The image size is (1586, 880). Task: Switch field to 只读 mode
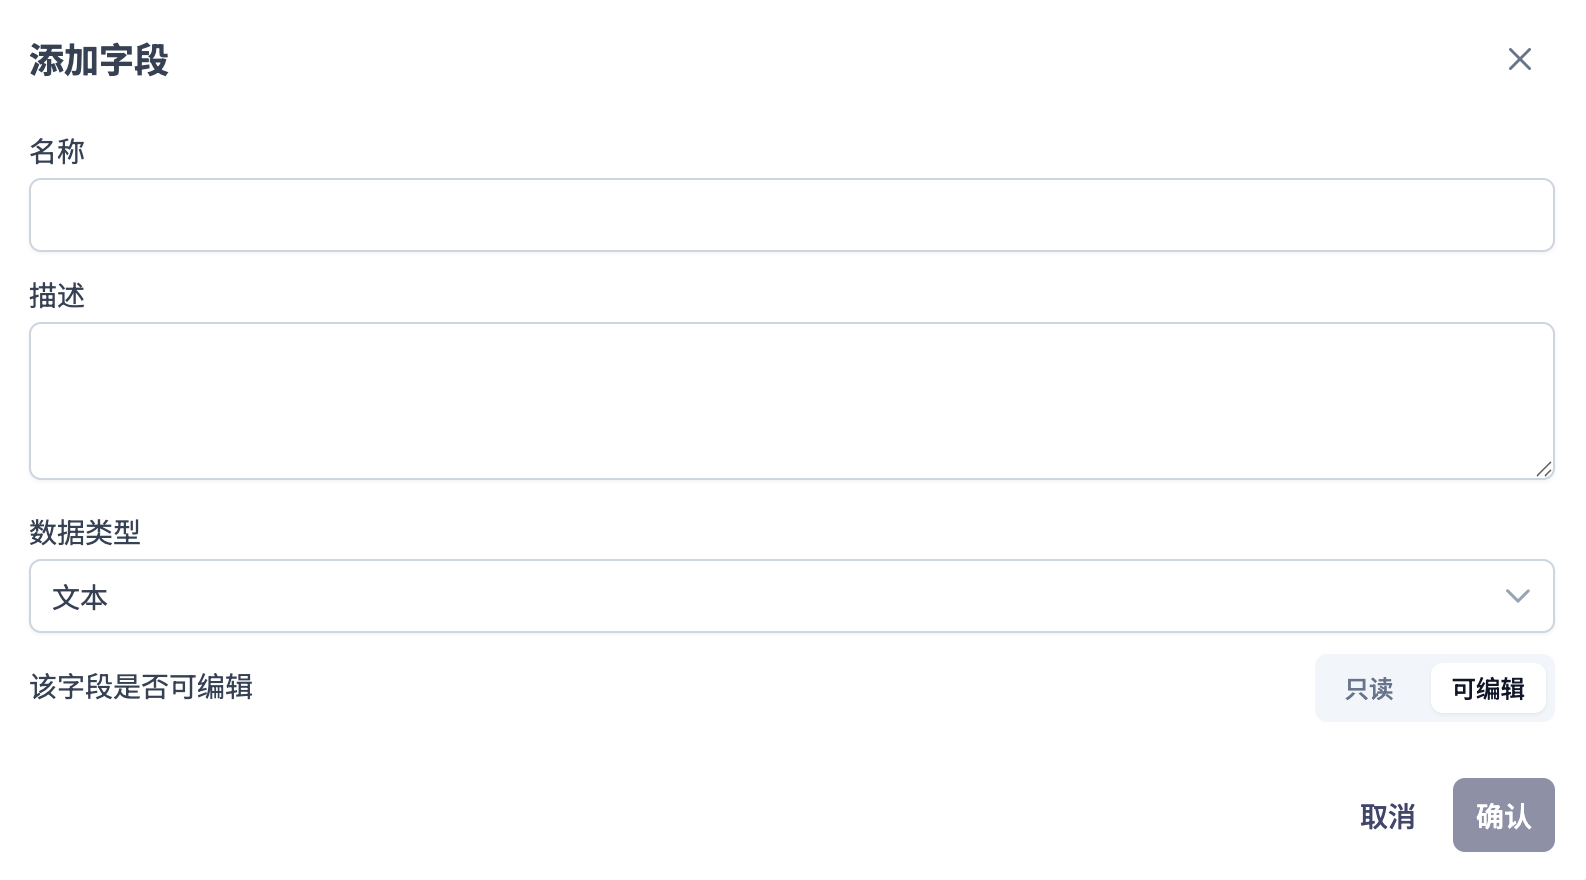1369,688
